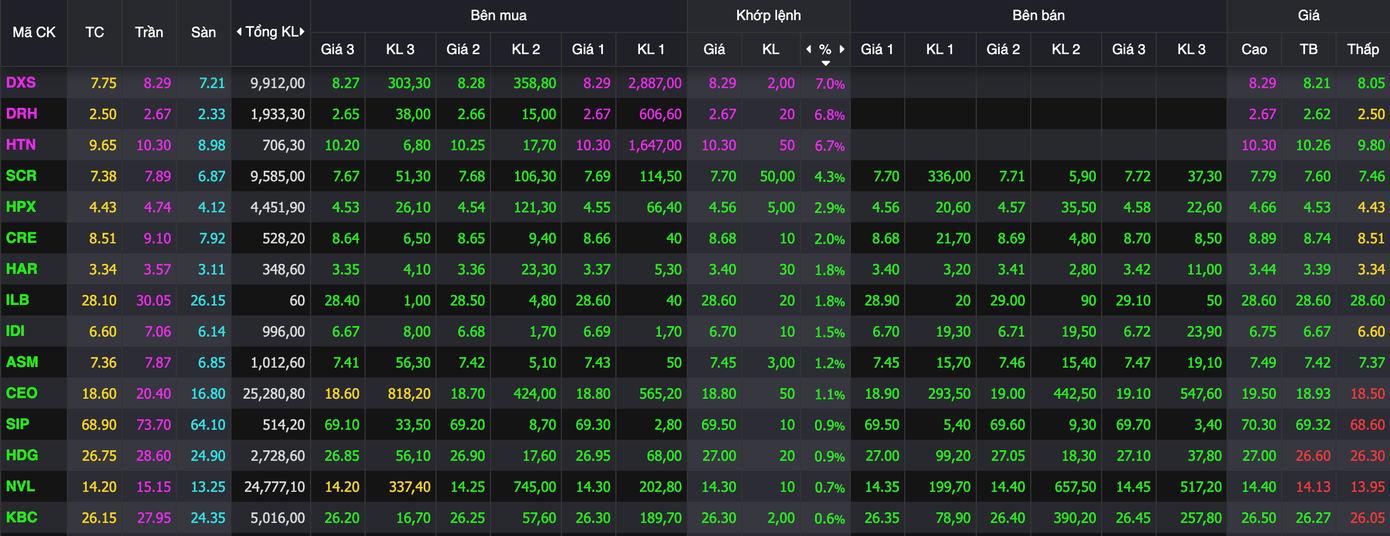
Task: Click left arrow next to % header
Action: tap(808, 49)
